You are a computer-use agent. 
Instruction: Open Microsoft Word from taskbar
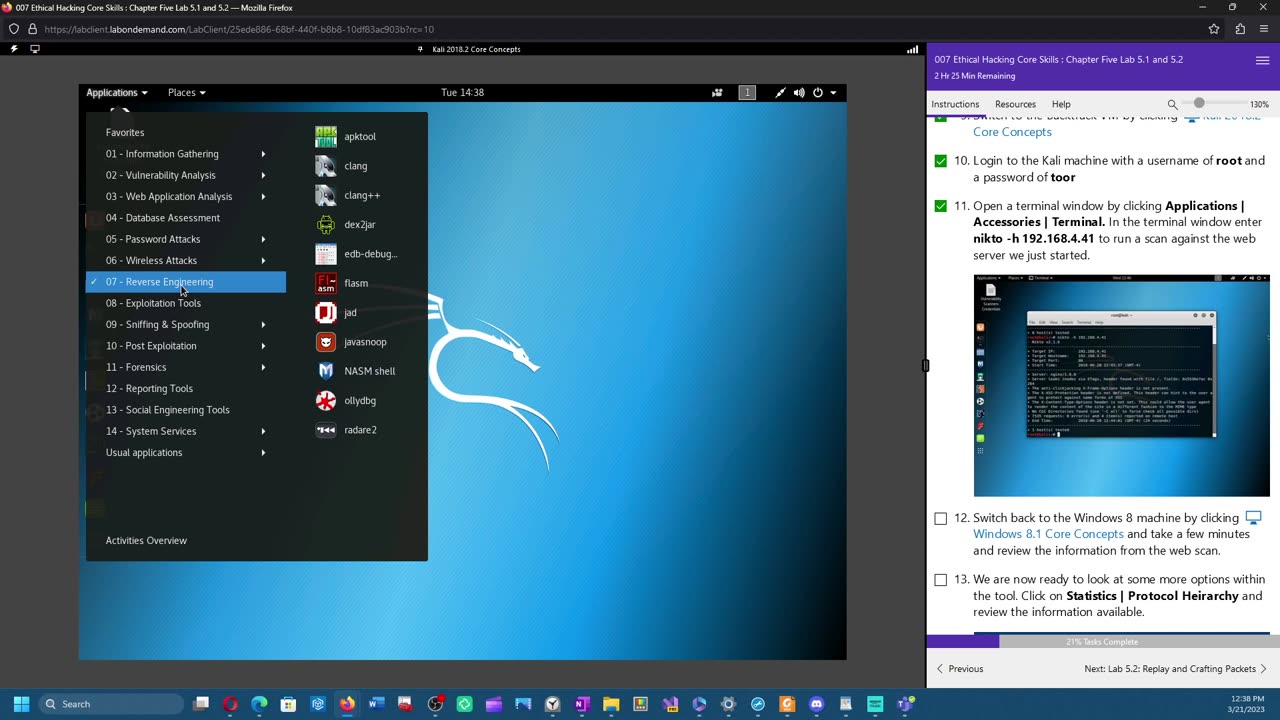[375, 704]
